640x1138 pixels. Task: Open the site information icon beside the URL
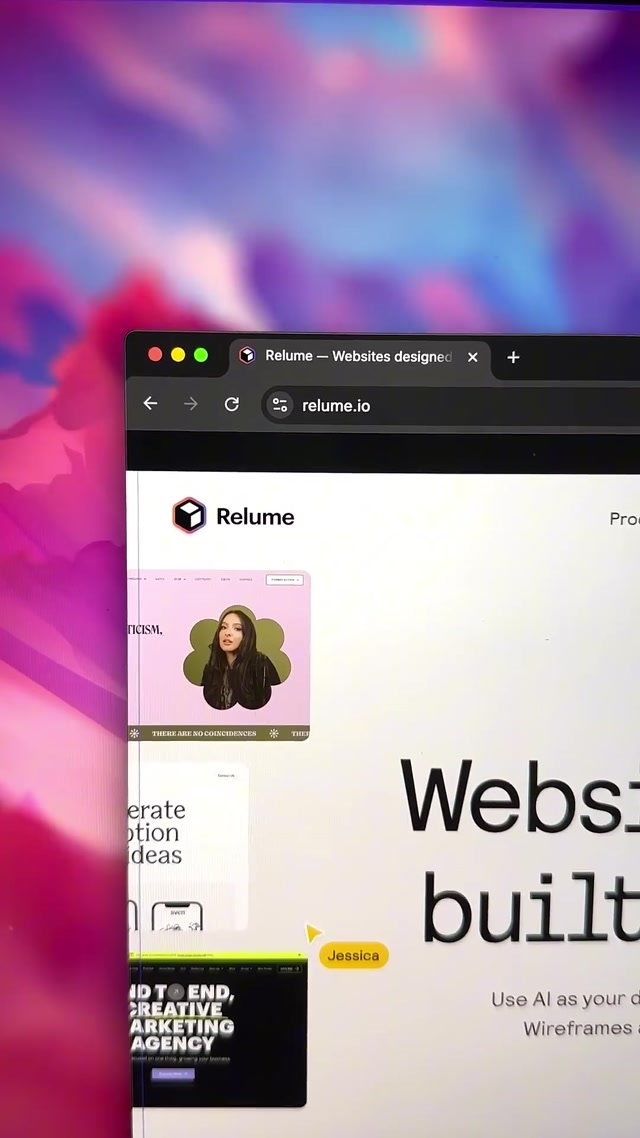tap(280, 405)
